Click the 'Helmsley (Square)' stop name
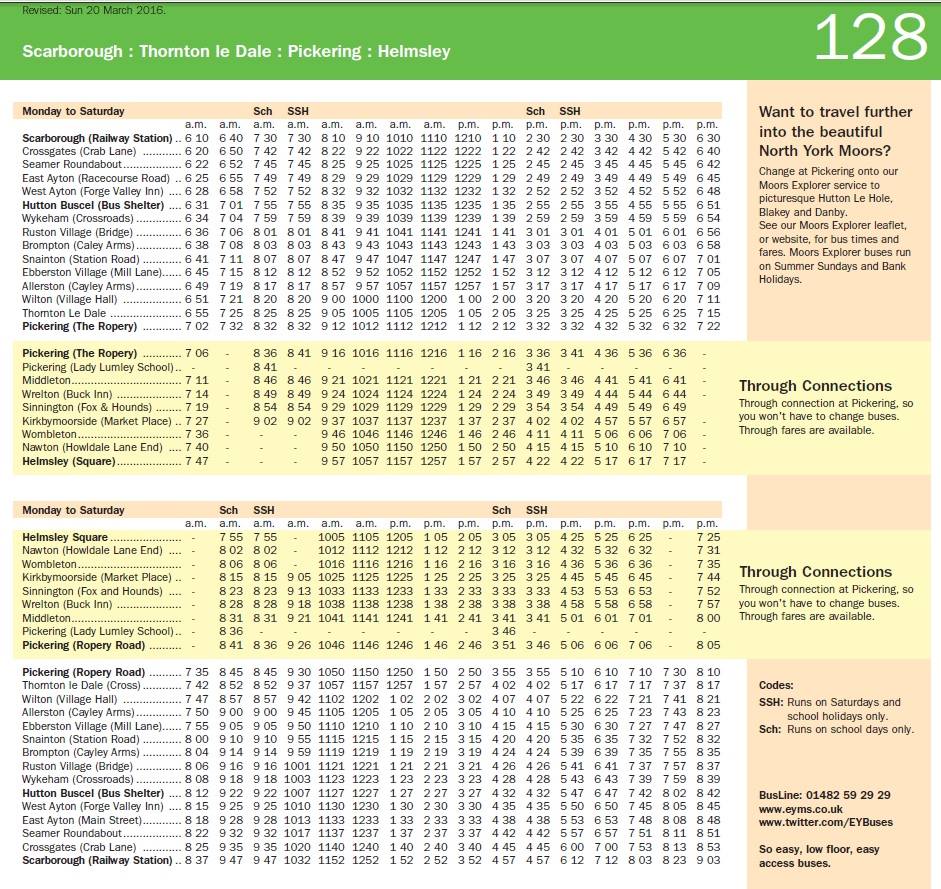 pyautogui.click(x=69, y=461)
